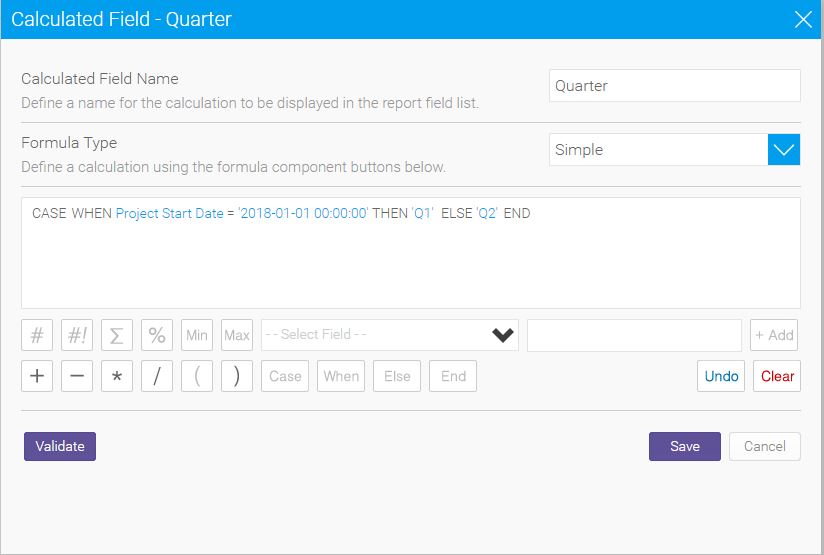Insert an opening parenthesis

pos(197,376)
